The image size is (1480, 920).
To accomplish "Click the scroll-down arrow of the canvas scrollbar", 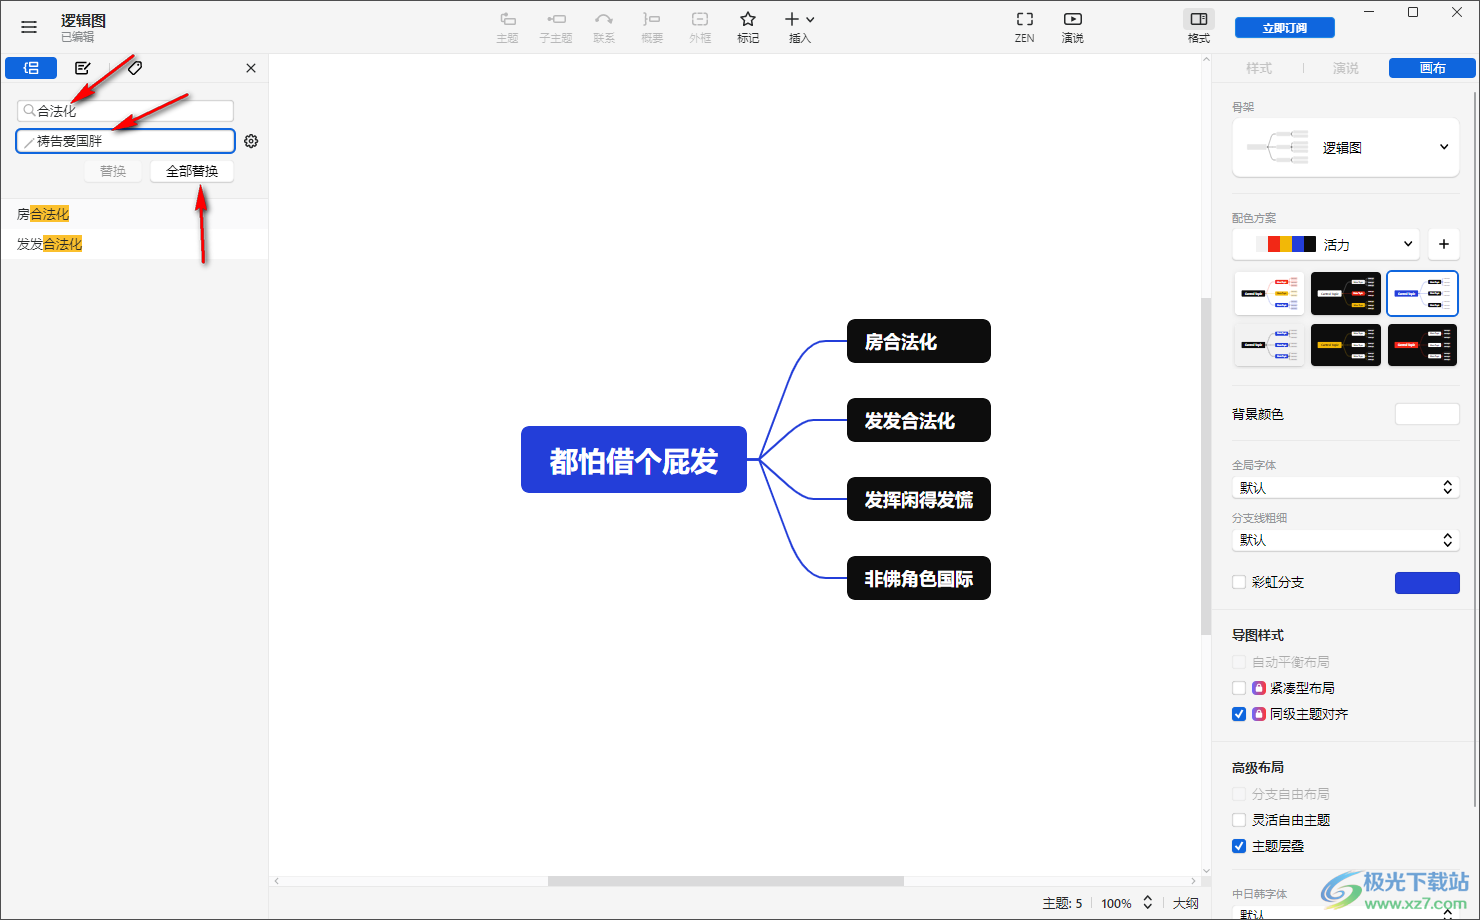I will tap(1206, 872).
